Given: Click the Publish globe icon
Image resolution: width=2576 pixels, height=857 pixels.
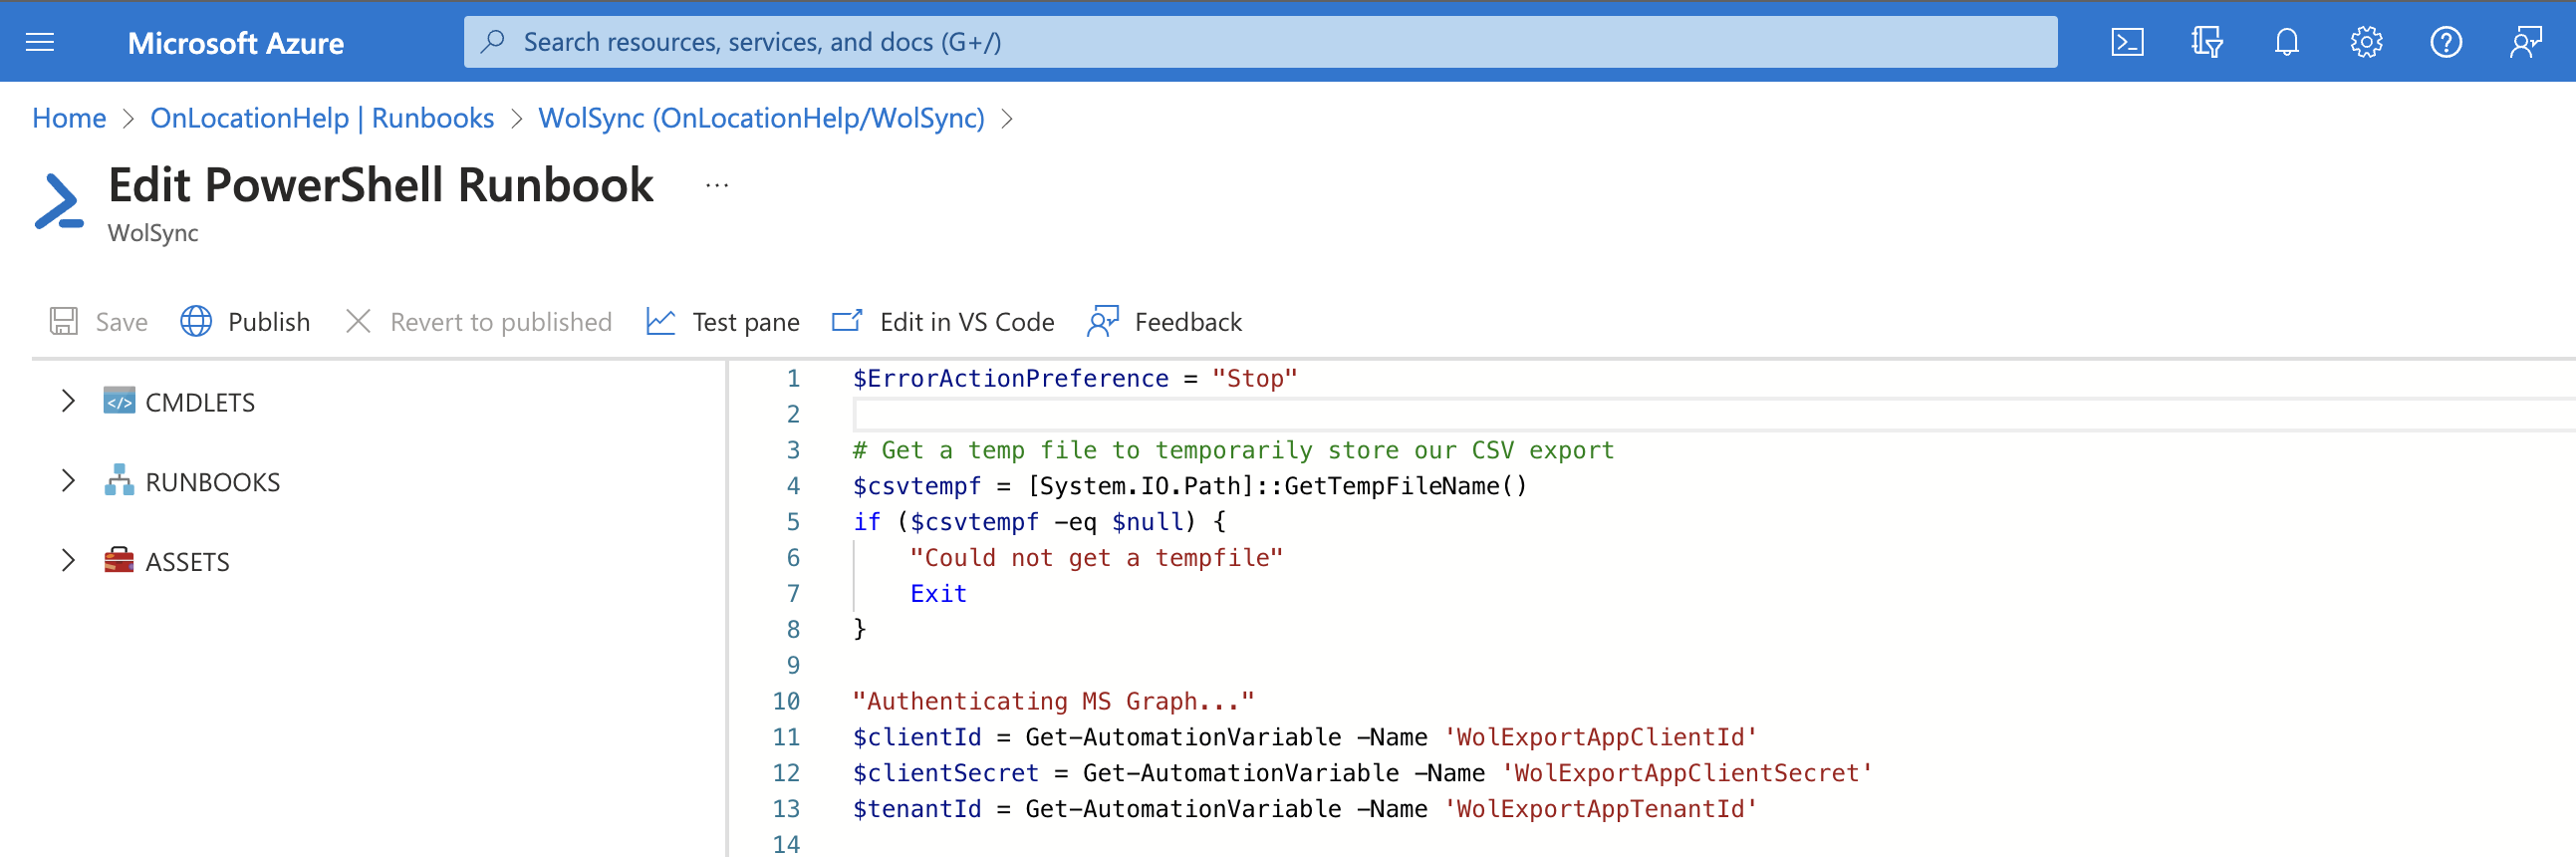Looking at the screenshot, I should click(x=196, y=321).
